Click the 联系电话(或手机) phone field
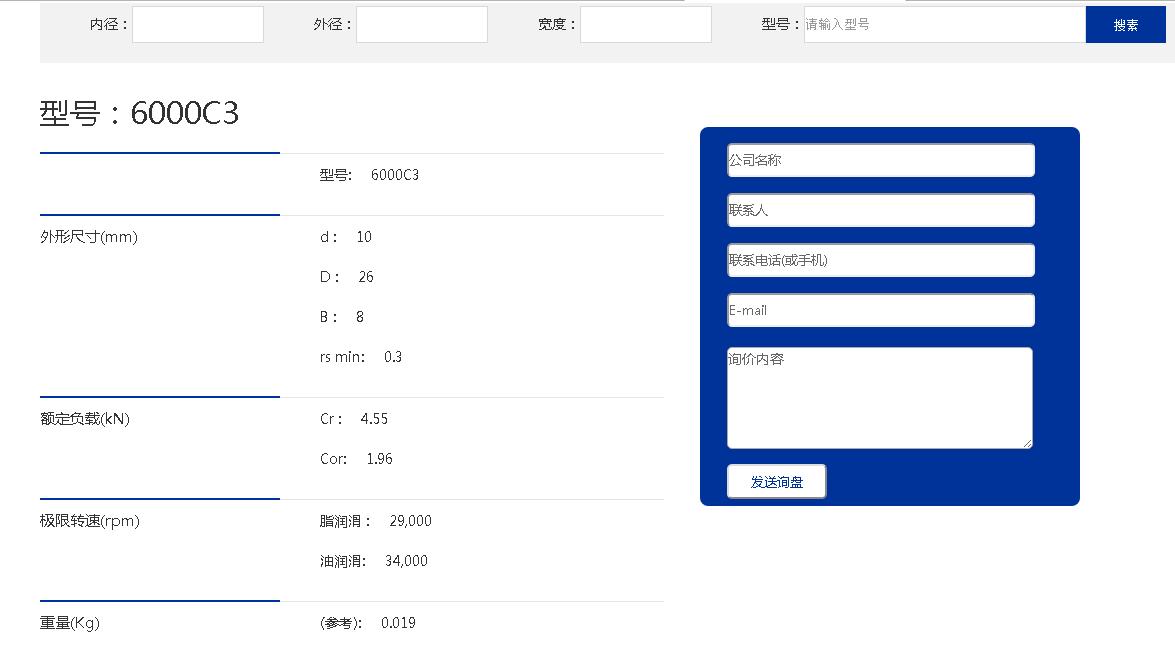1175x653 pixels. pyautogui.click(x=880, y=260)
